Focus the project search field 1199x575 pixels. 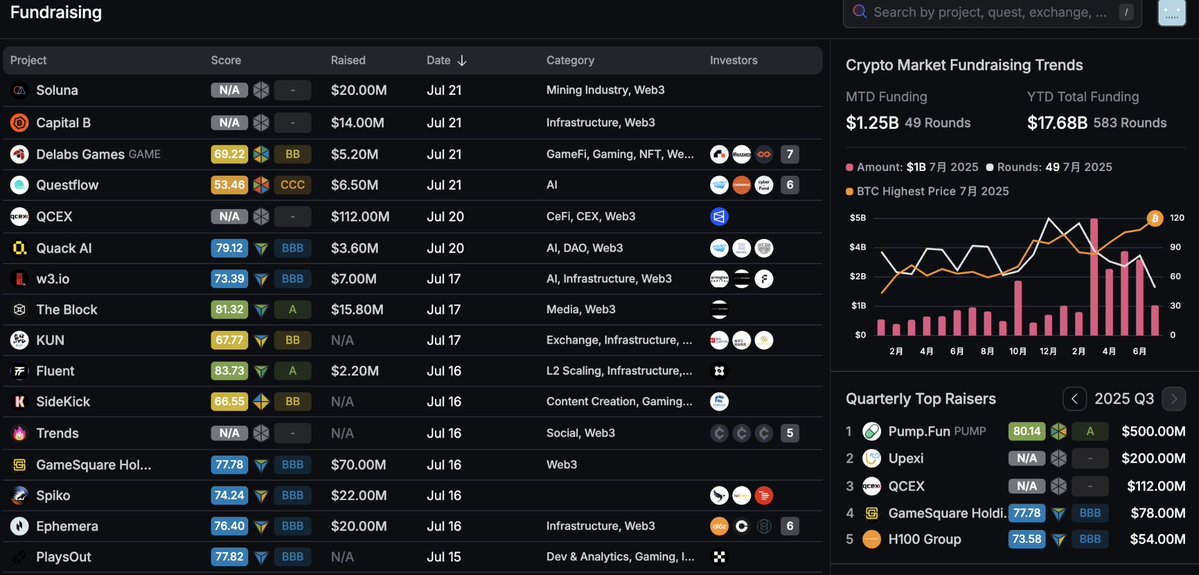(x=992, y=12)
